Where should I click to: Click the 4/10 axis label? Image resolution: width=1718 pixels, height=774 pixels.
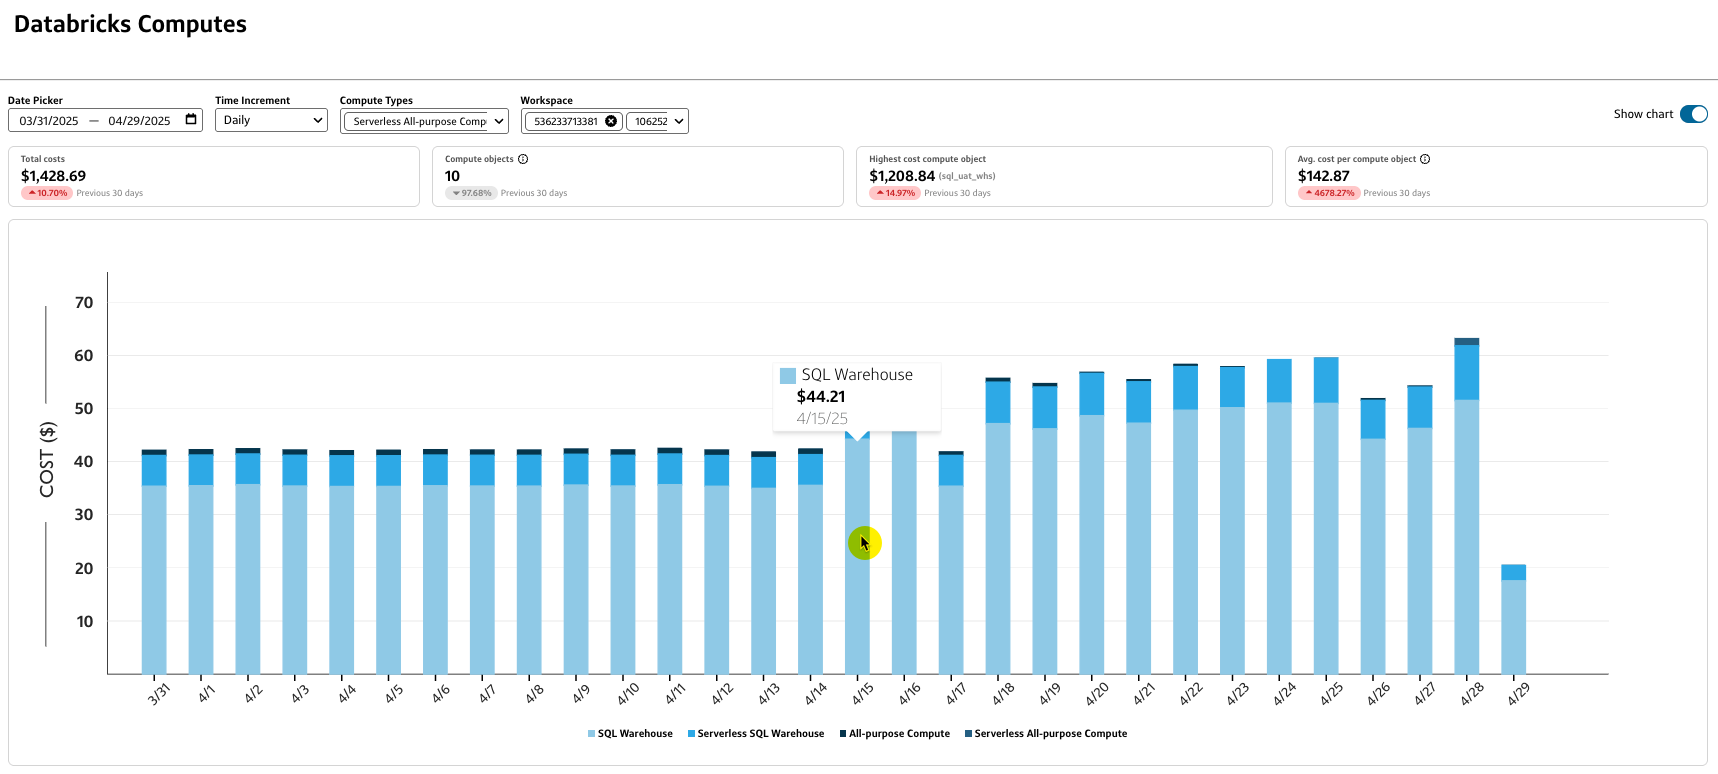tap(627, 693)
